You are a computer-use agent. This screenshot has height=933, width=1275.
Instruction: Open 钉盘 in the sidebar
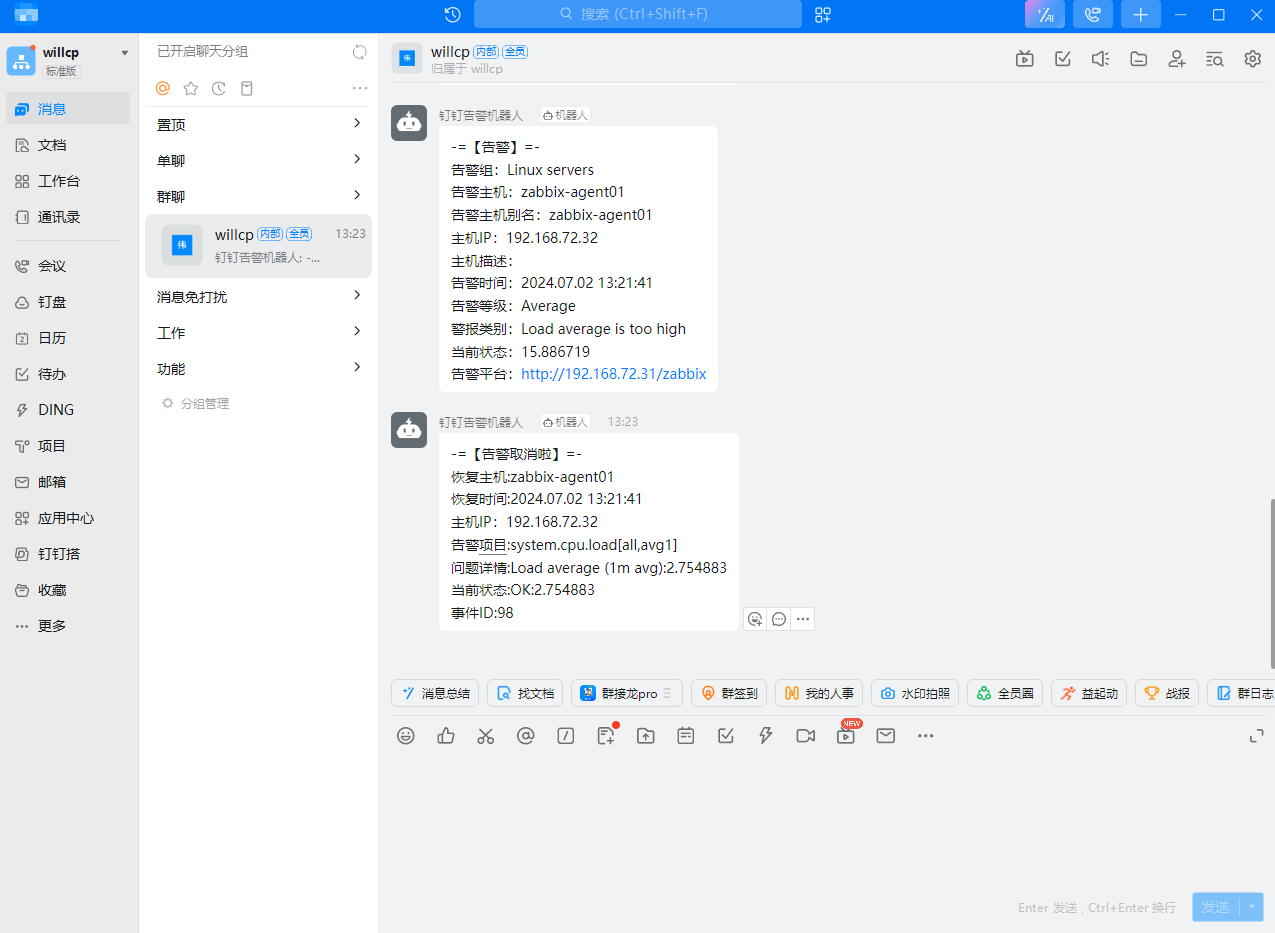68,302
